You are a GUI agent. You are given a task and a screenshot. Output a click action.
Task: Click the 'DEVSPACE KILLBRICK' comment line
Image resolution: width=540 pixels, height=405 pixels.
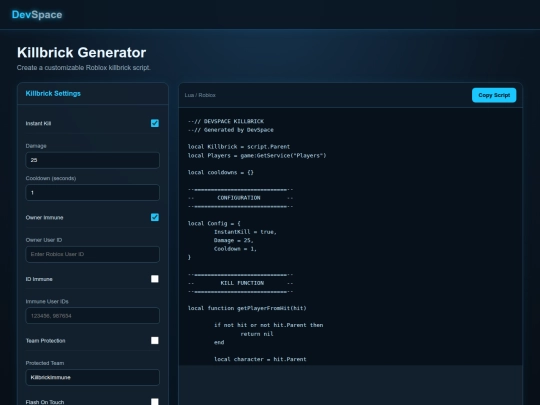point(226,121)
